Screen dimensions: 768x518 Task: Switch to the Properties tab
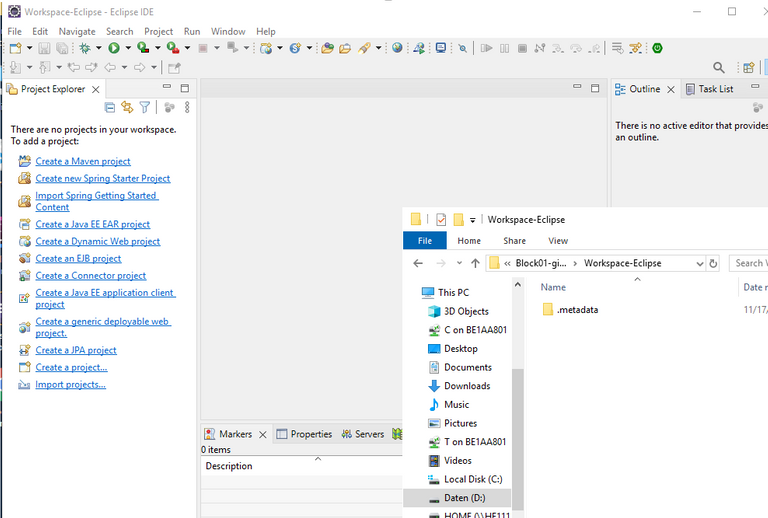(304, 434)
